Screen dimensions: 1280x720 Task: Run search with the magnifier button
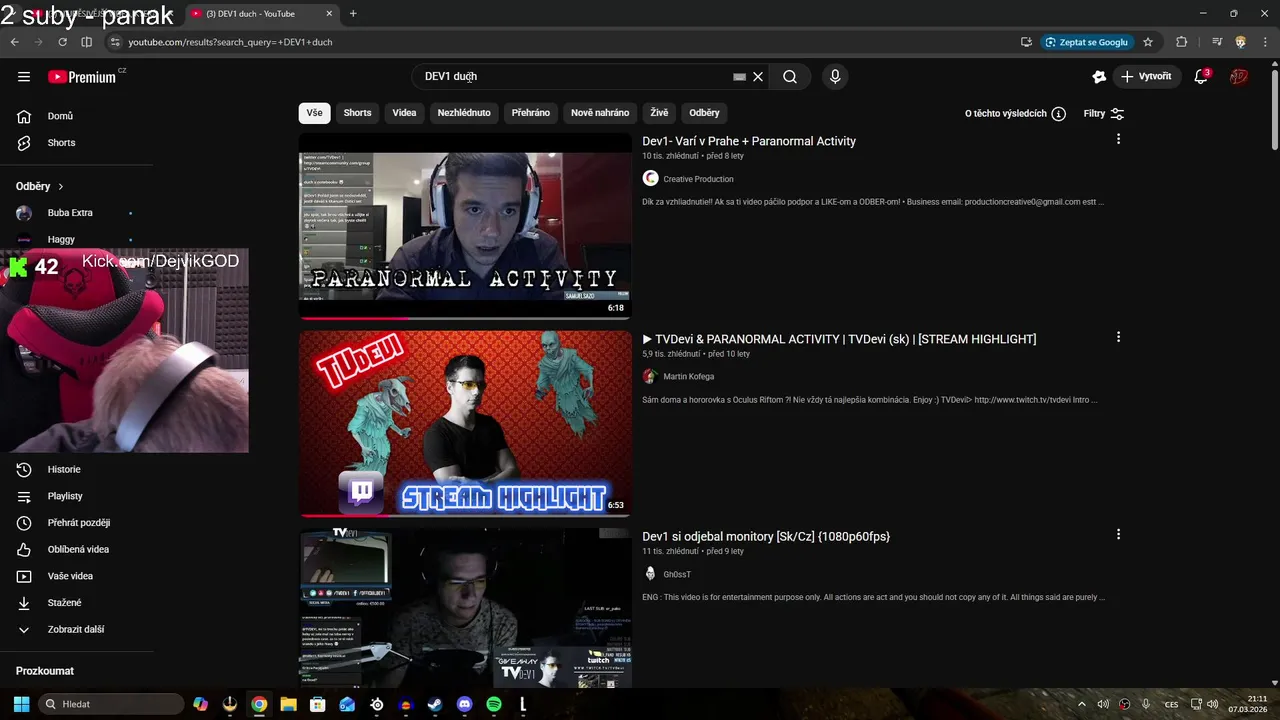(x=790, y=77)
